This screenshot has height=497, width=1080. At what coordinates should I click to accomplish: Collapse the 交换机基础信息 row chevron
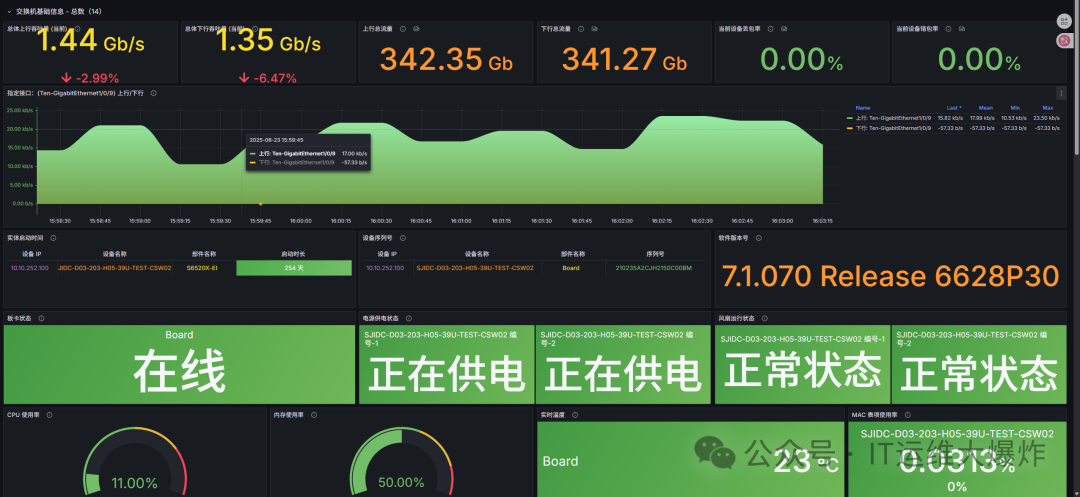[x=9, y=12]
